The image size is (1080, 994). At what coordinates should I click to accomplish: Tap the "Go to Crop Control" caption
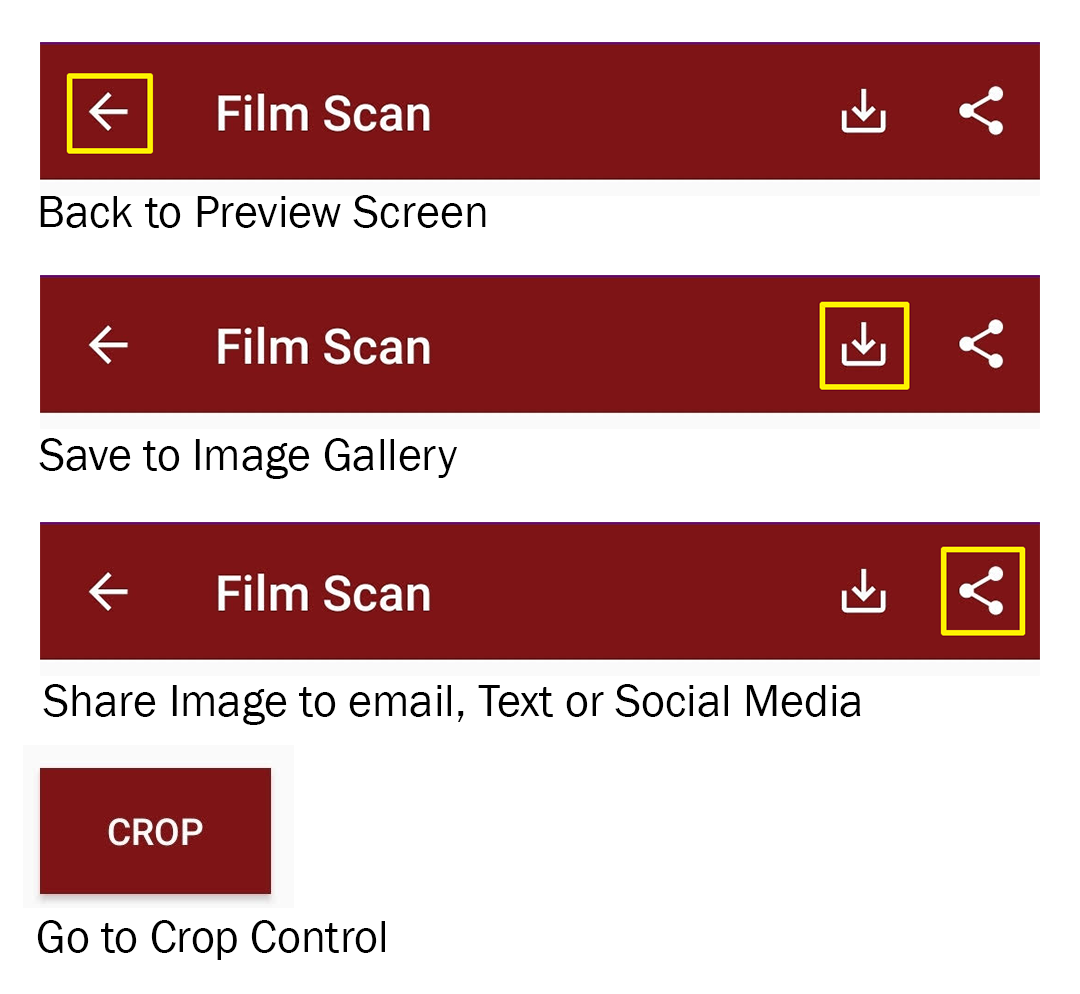pyautogui.click(x=212, y=938)
